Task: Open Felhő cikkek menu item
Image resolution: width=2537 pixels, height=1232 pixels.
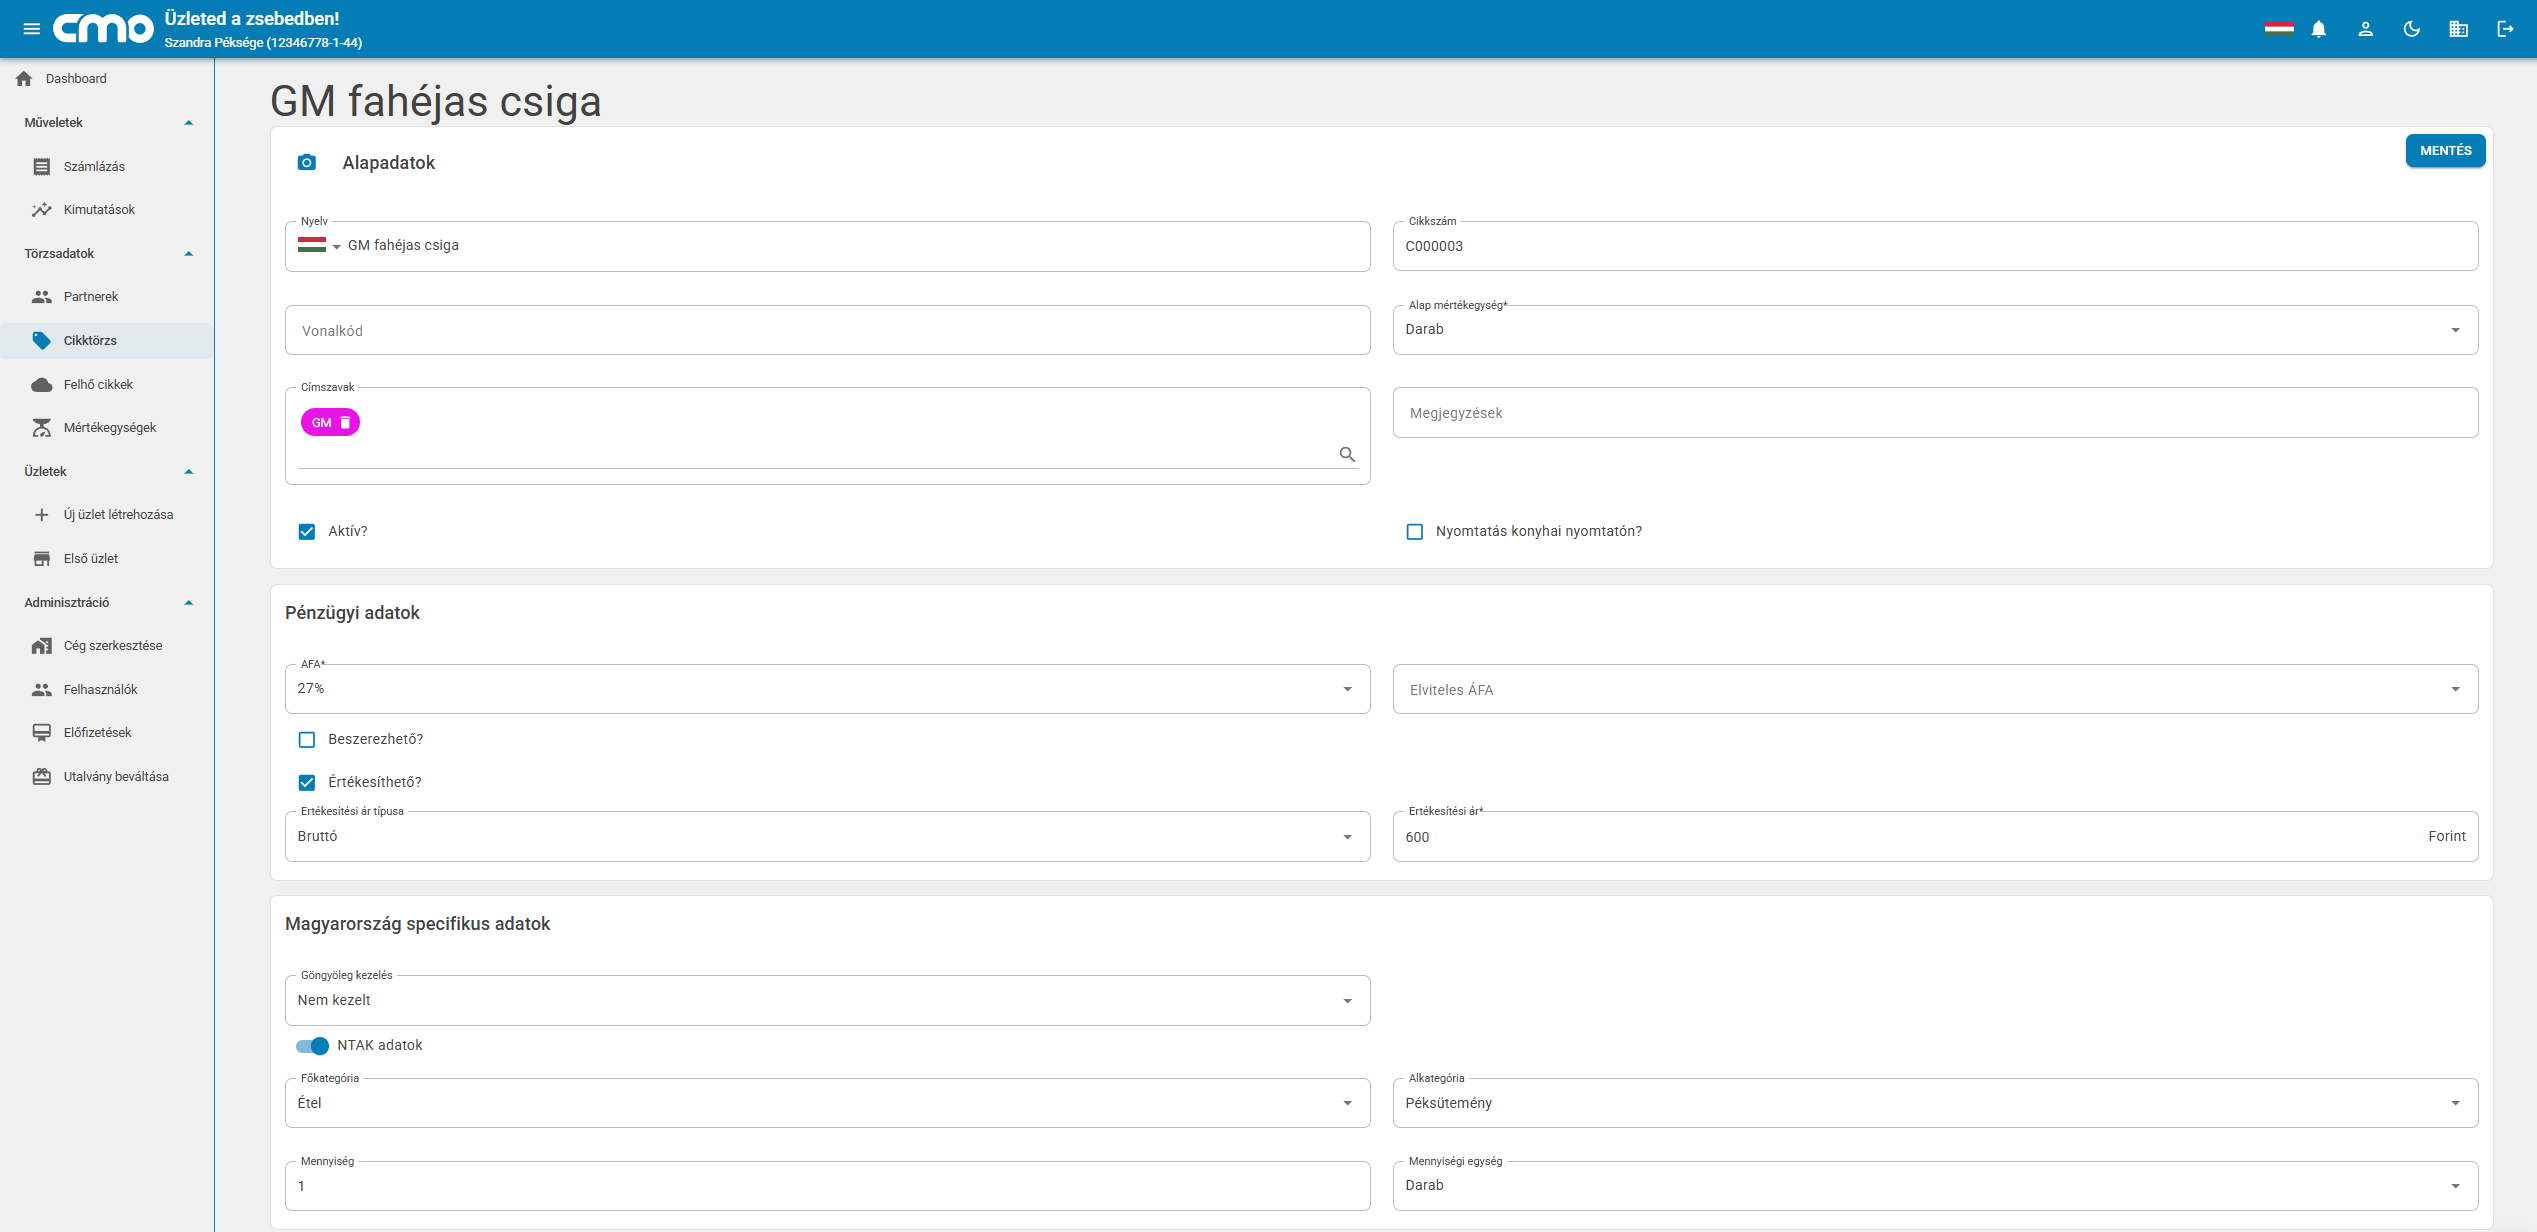Action: [107, 385]
